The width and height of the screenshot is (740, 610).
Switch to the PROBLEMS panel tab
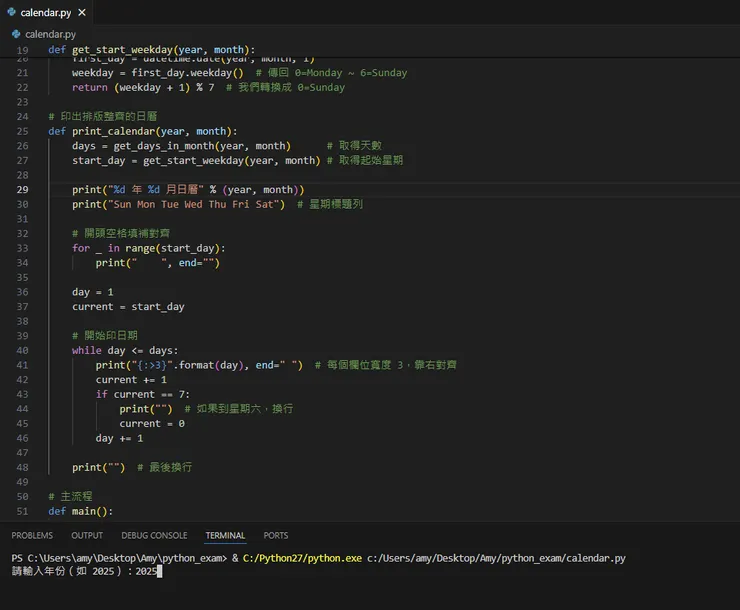[x=32, y=536]
